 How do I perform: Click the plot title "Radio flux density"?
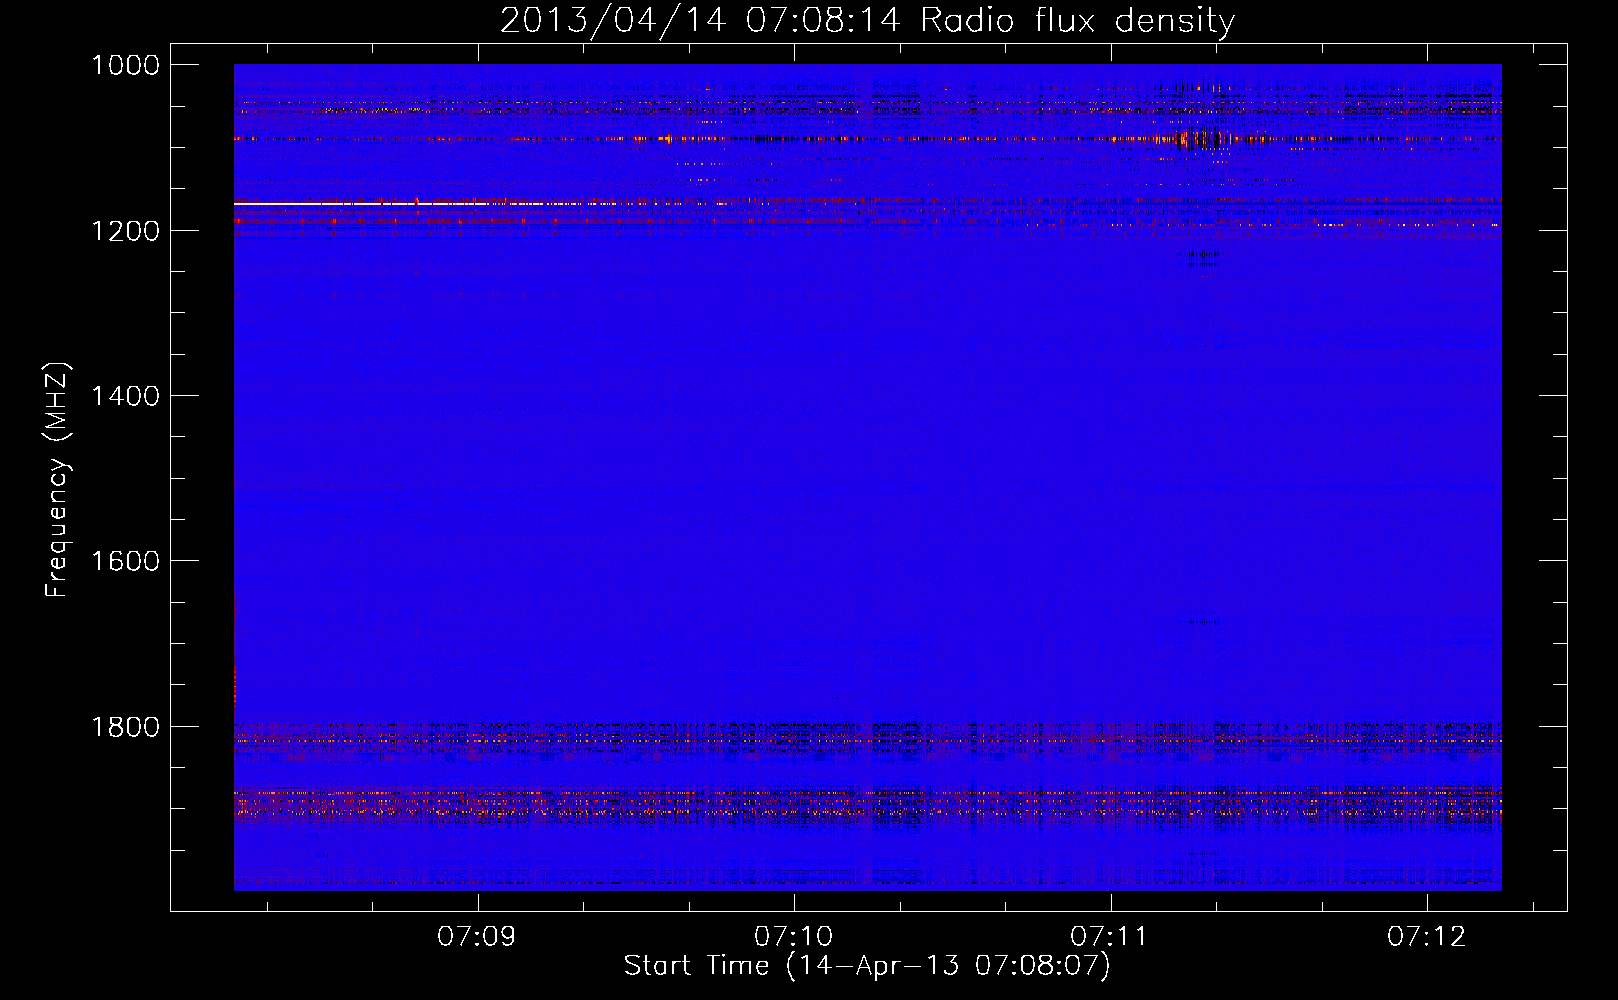(x=1078, y=21)
